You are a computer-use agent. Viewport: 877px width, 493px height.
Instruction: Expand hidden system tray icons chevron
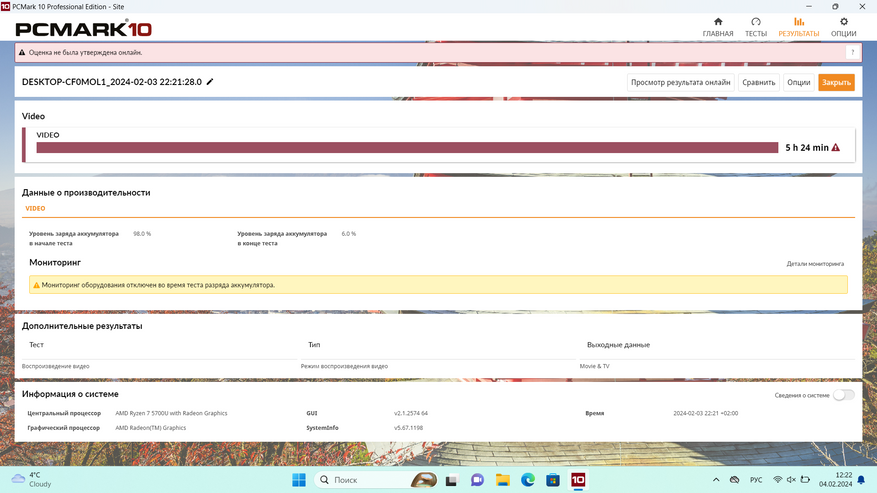pyautogui.click(x=716, y=480)
